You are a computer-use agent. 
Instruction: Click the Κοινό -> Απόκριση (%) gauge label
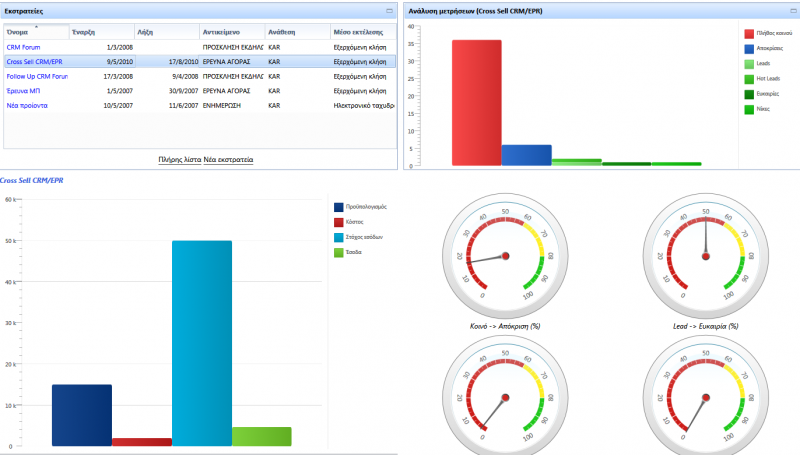click(505, 326)
